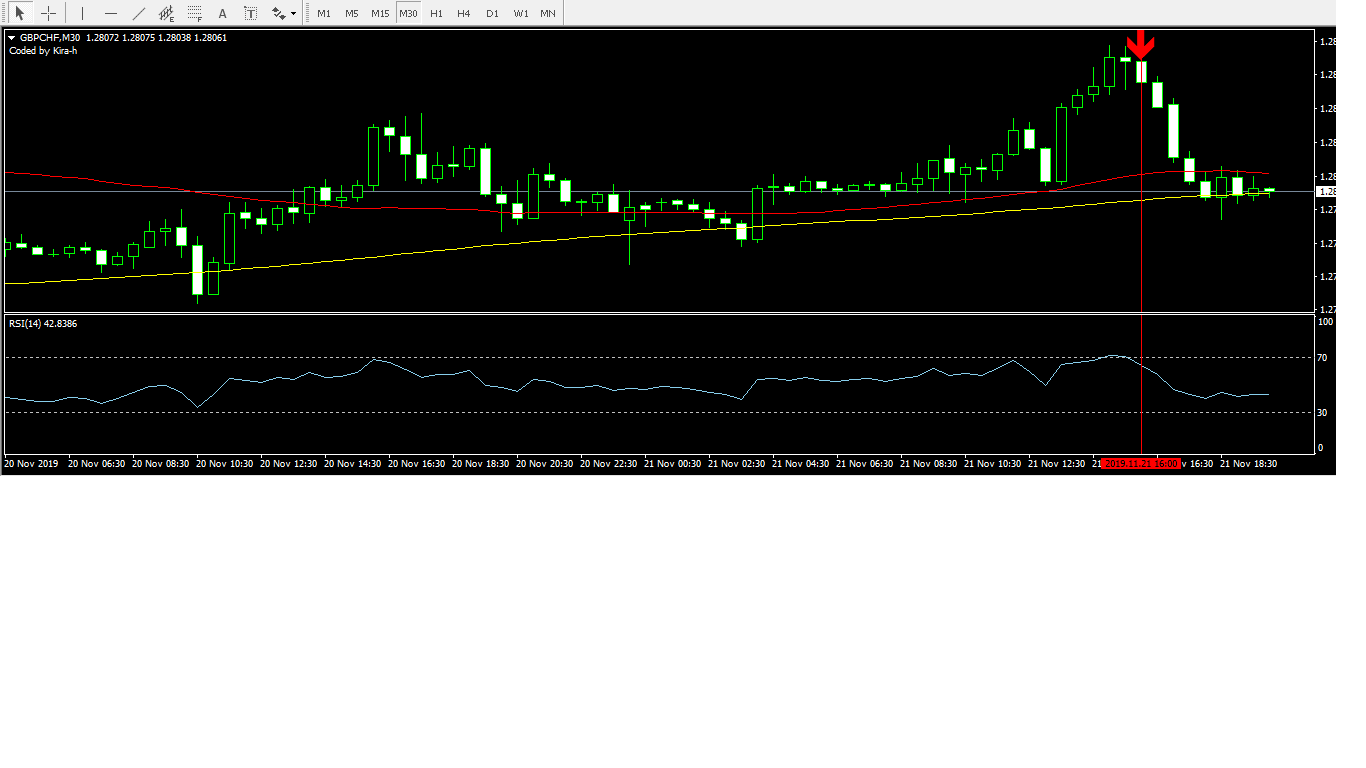Select the D1 daily timeframe
The width and height of the screenshot is (1366, 768).
point(492,13)
